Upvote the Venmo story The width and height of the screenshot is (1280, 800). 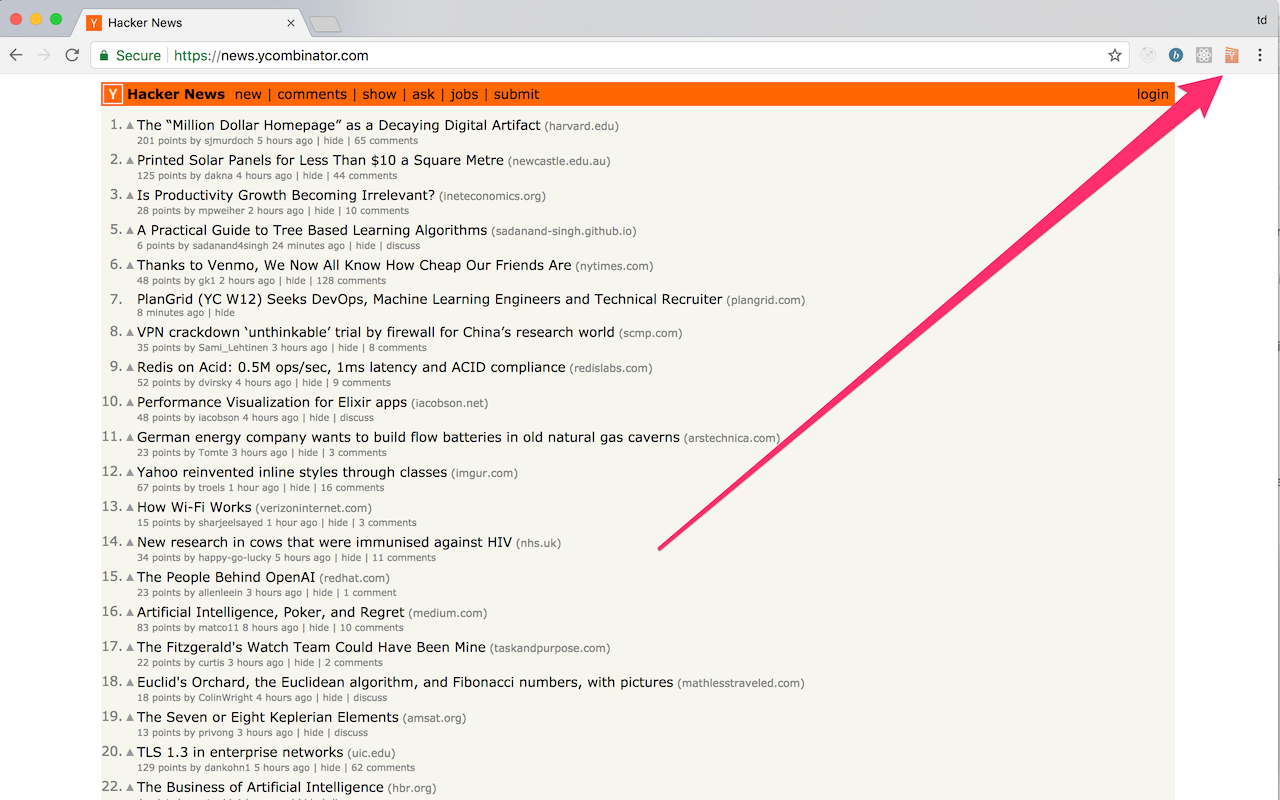(x=130, y=266)
